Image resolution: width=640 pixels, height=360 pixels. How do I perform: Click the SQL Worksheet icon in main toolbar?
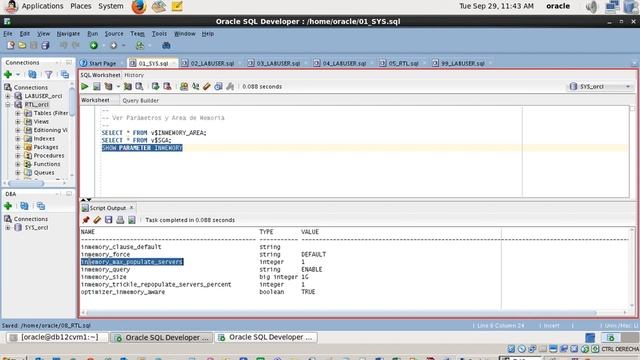pyautogui.click(x=140, y=45)
